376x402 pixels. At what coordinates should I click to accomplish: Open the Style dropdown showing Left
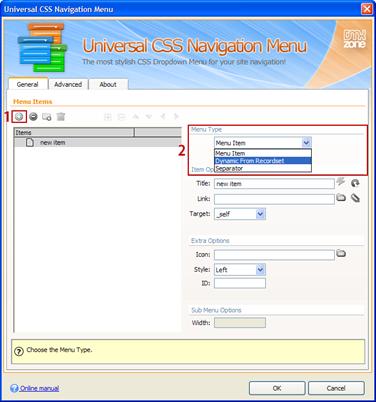[x=240, y=270]
